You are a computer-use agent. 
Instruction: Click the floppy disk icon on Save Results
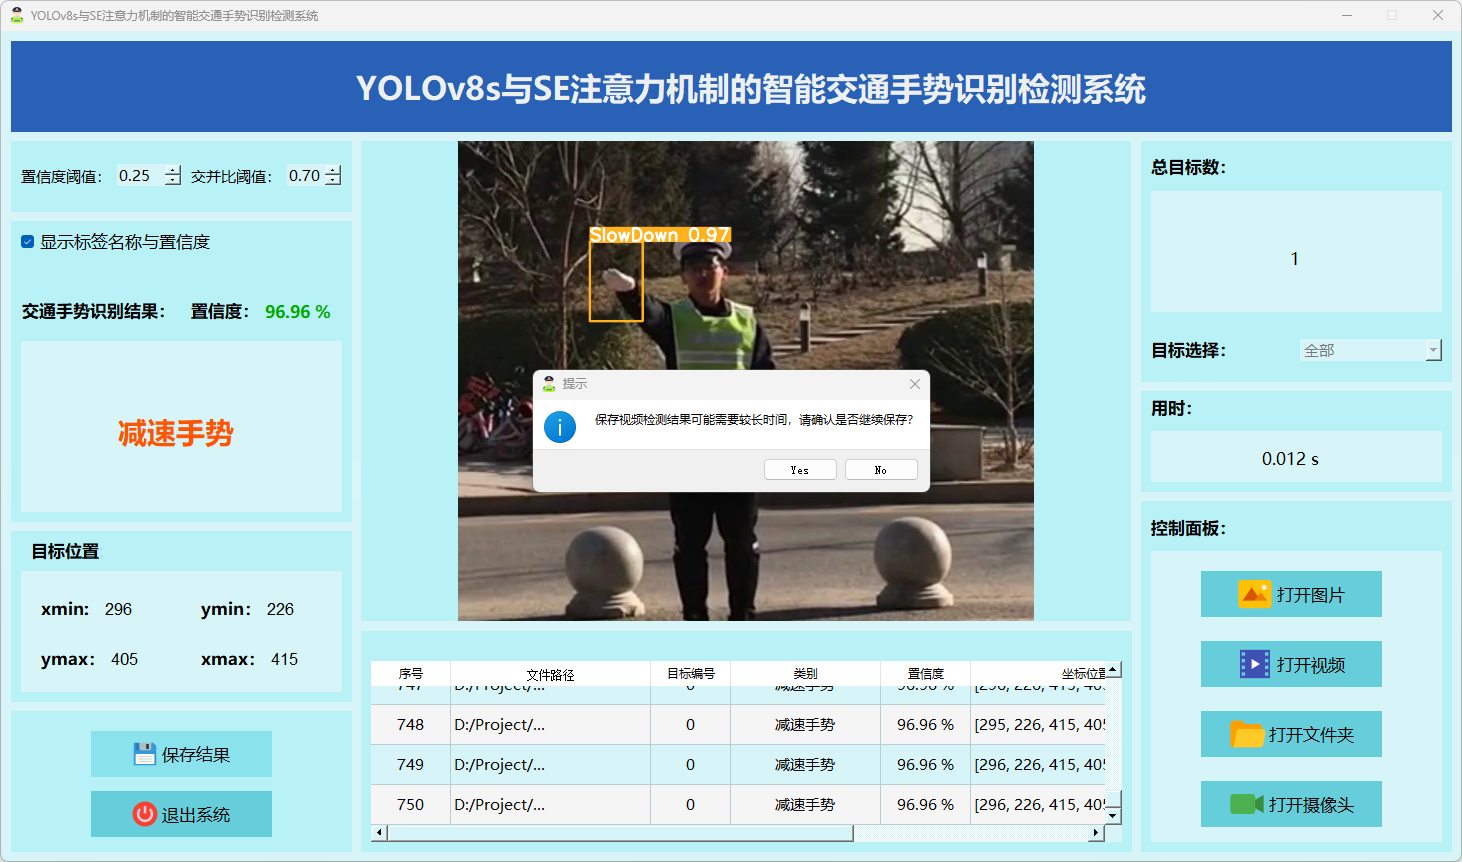145,754
